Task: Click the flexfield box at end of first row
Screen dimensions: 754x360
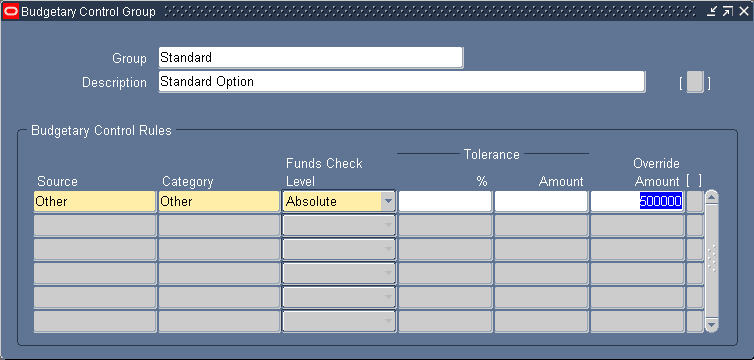Action: click(694, 201)
